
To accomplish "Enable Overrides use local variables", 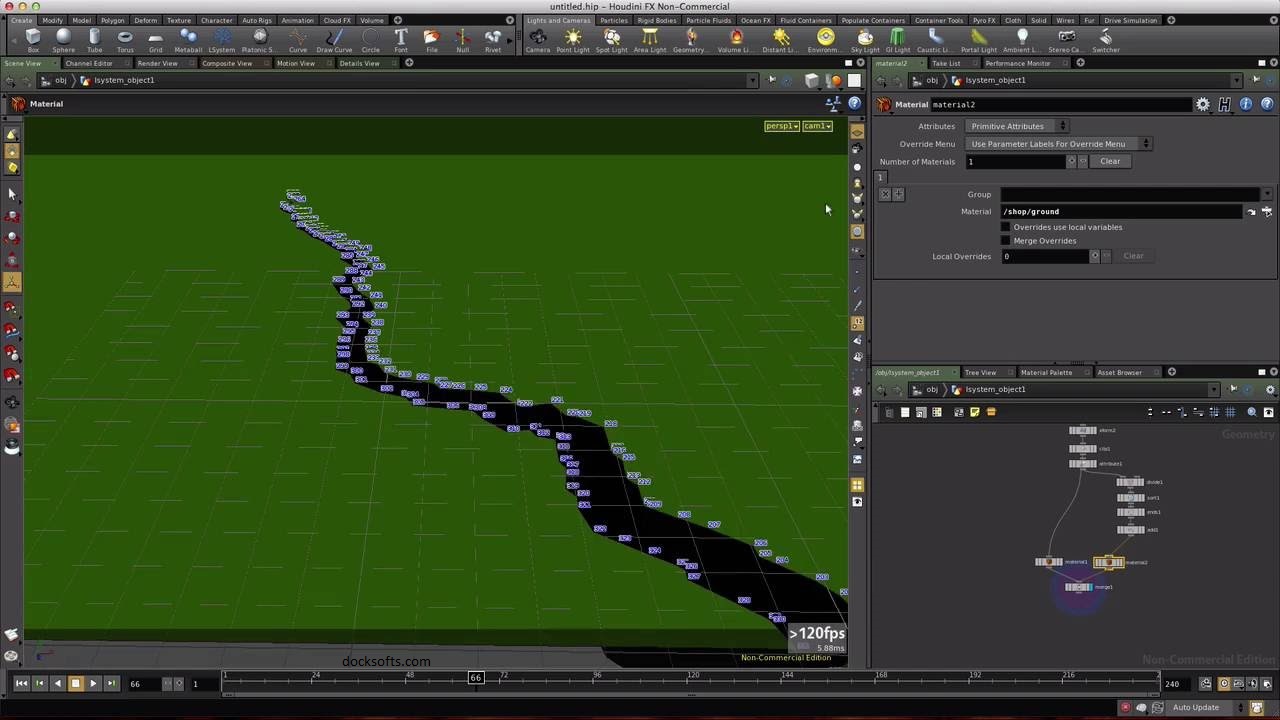I will click(1006, 227).
